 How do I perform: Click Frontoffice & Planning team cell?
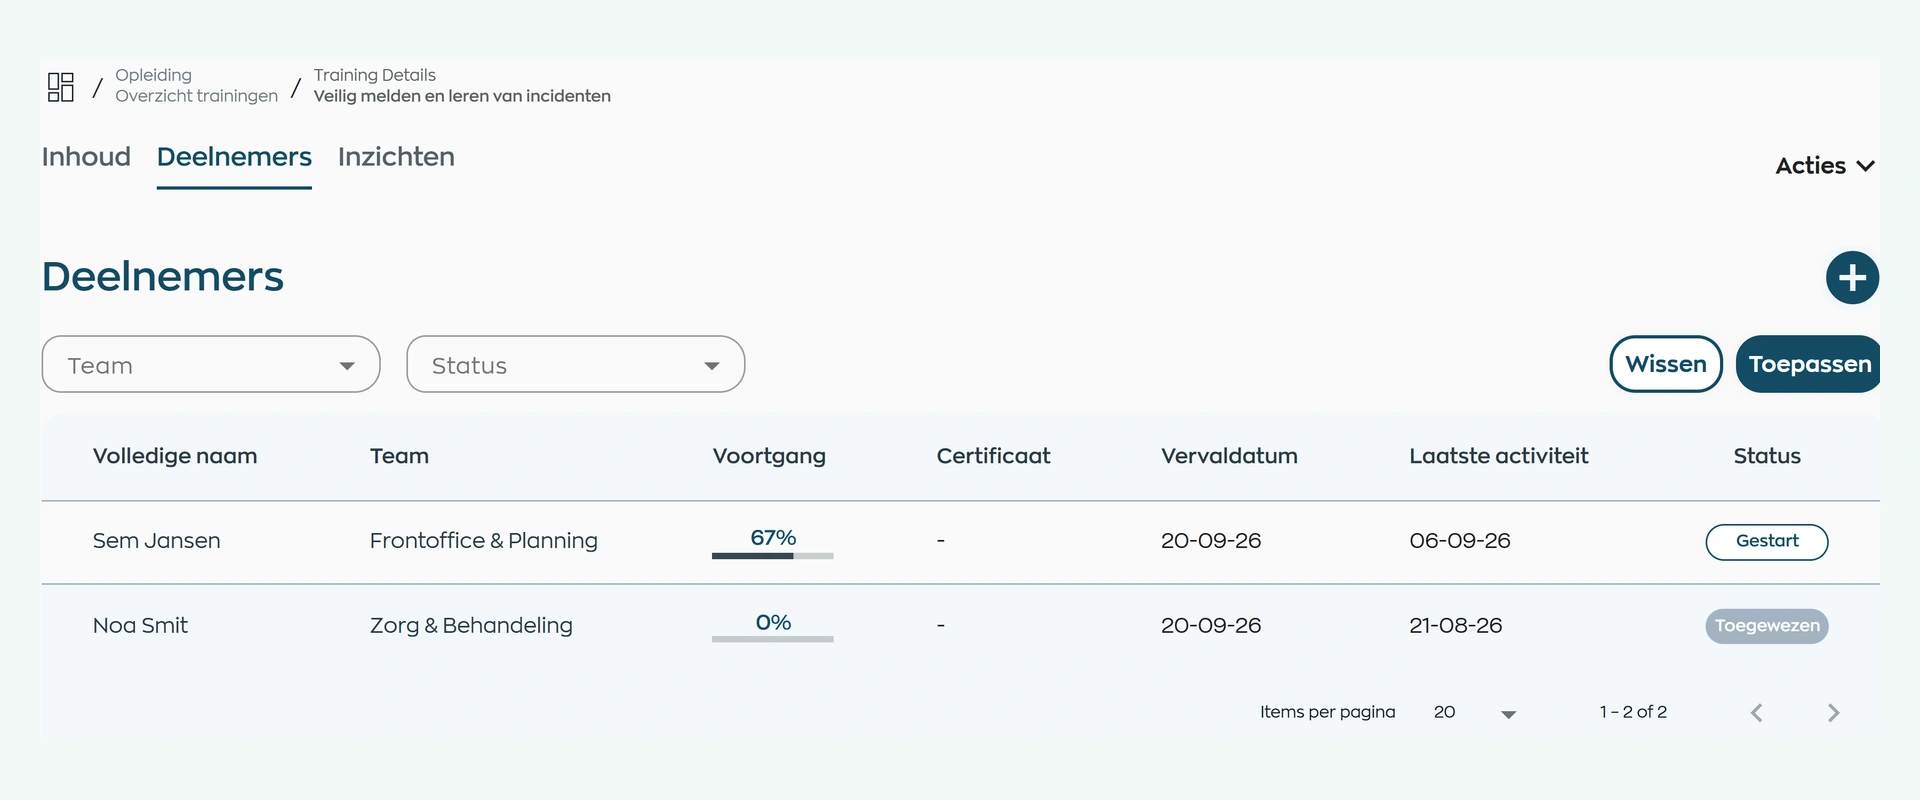(x=484, y=541)
